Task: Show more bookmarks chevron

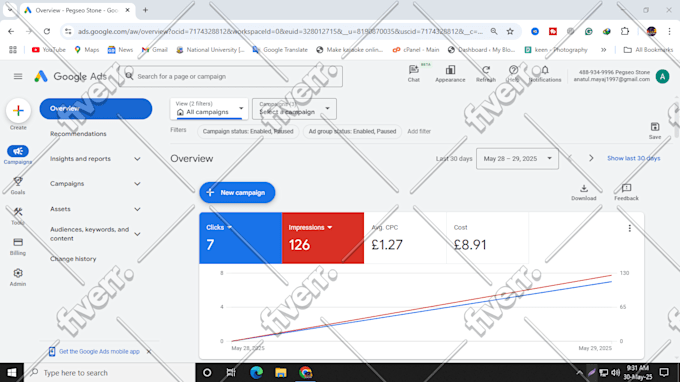Action: (x=603, y=50)
